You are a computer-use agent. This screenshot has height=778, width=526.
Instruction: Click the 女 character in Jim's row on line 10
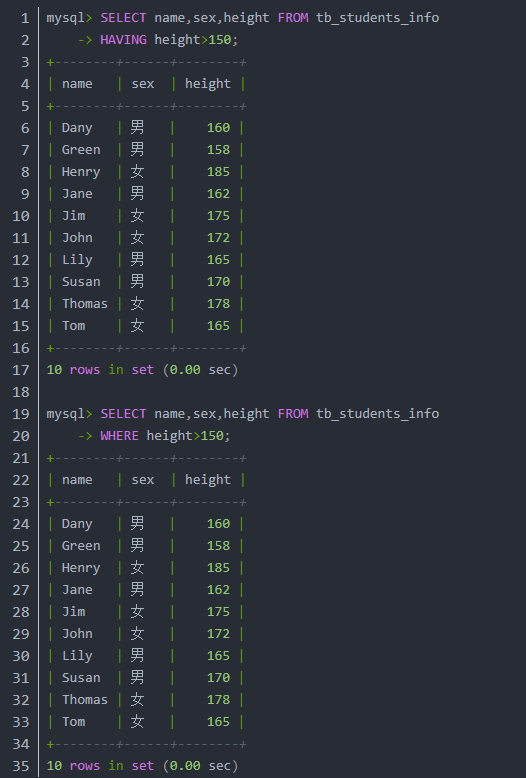pyautogui.click(x=137, y=216)
